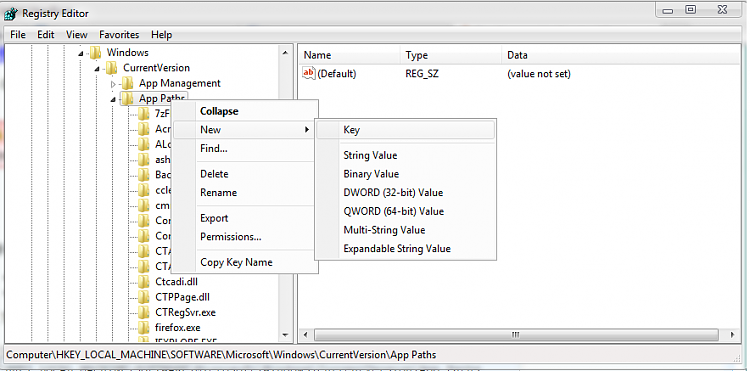
Task: Click the App Paths folder icon
Action: (x=127, y=98)
